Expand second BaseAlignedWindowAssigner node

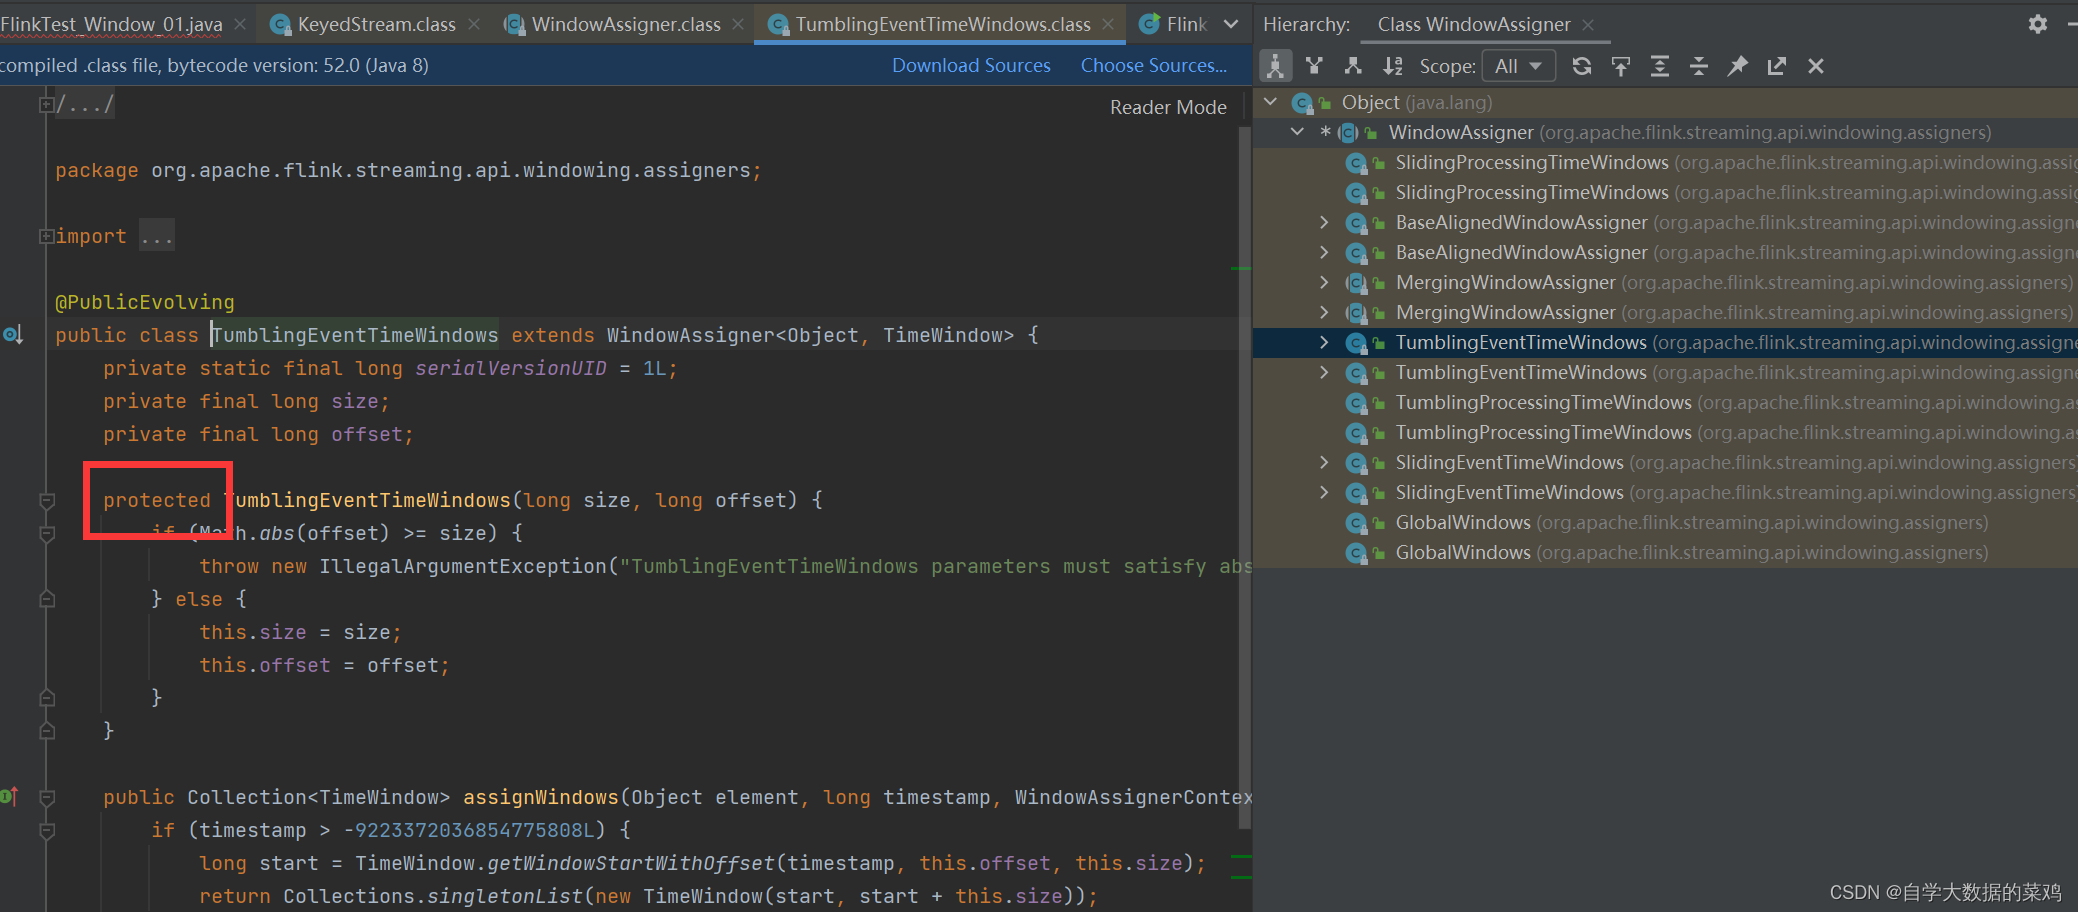point(1324,252)
